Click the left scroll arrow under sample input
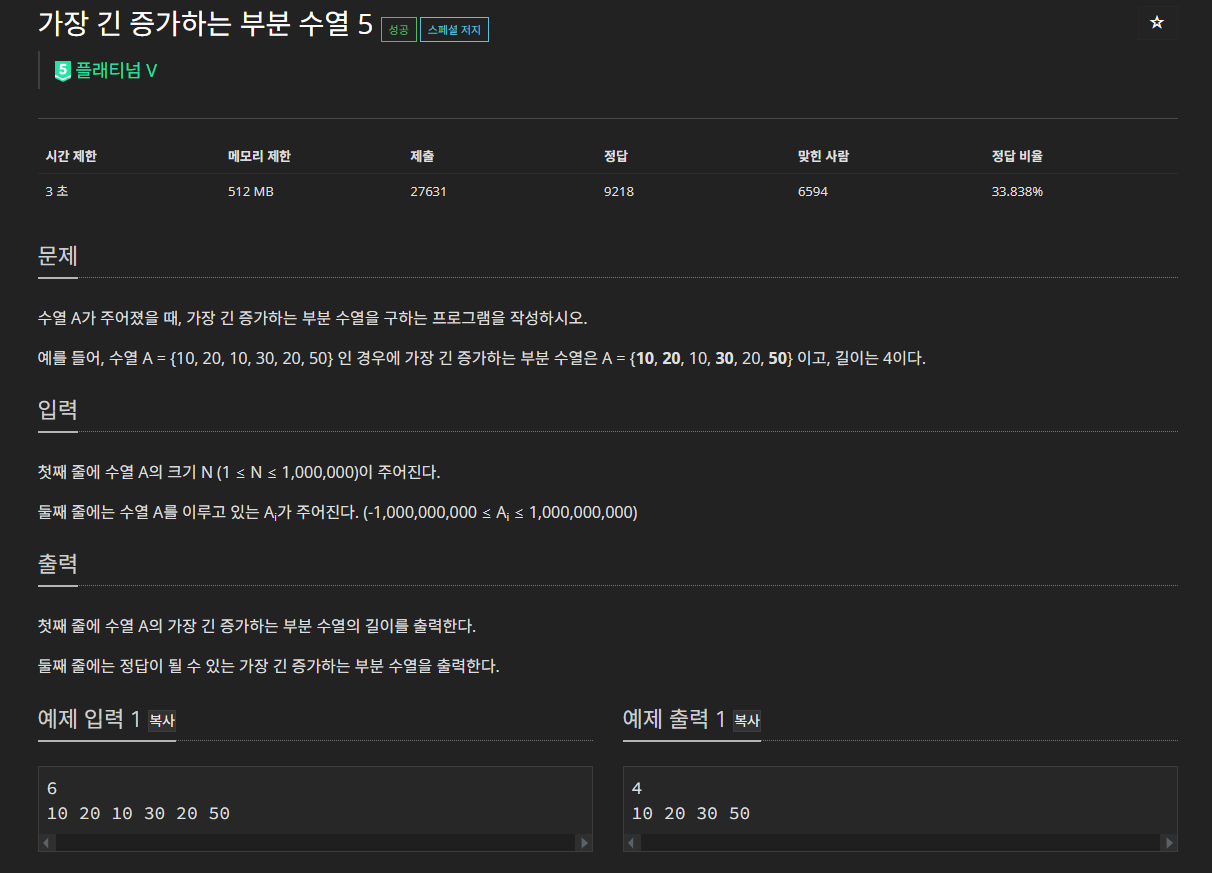The height and width of the screenshot is (873, 1212). [47, 843]
